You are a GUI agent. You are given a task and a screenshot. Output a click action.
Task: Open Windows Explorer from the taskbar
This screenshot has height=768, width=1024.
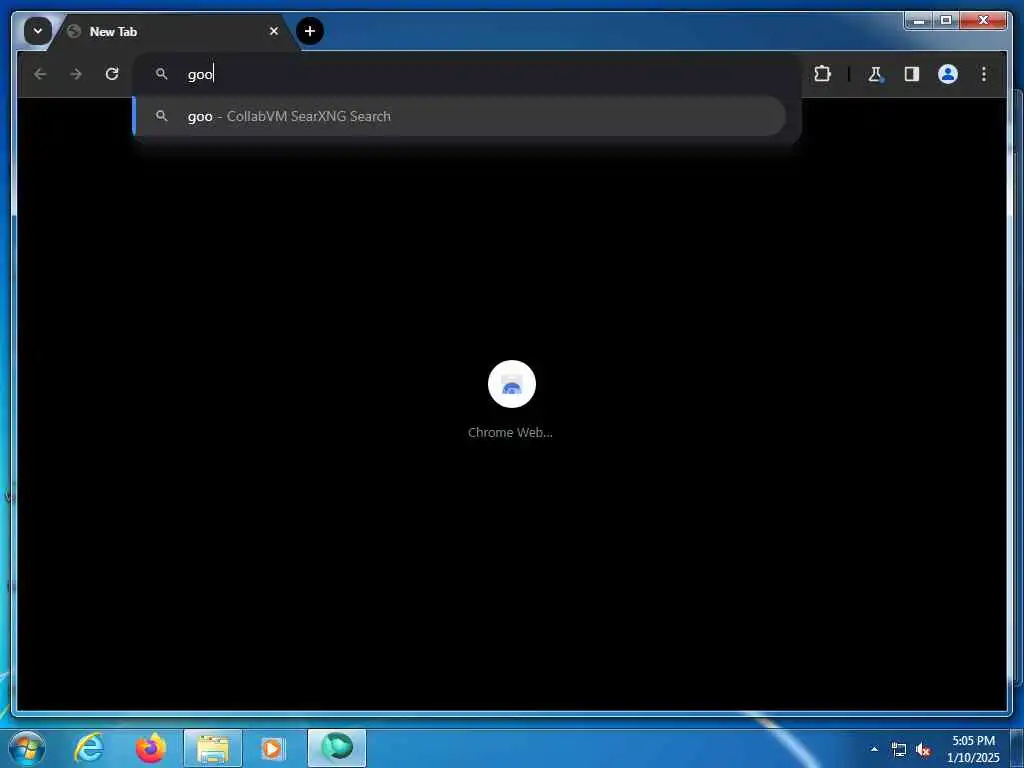point(213,748)
